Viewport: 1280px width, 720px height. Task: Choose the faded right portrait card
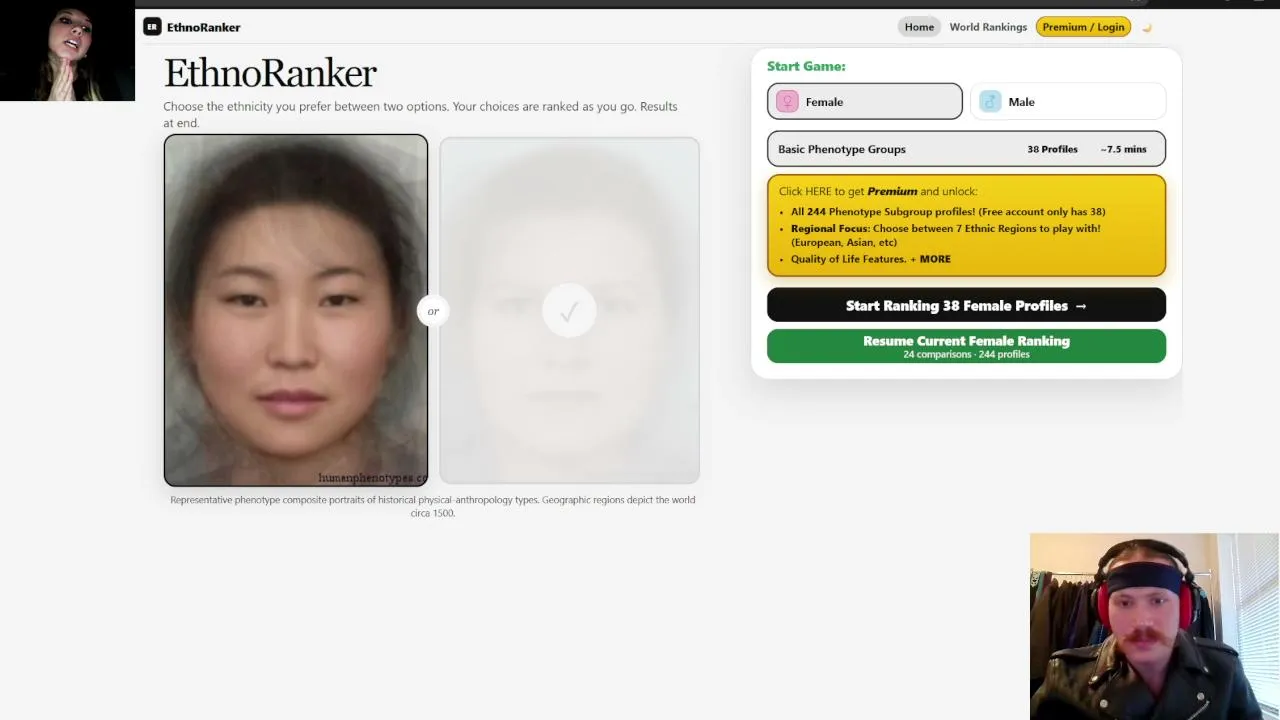(x=569, y=310)
